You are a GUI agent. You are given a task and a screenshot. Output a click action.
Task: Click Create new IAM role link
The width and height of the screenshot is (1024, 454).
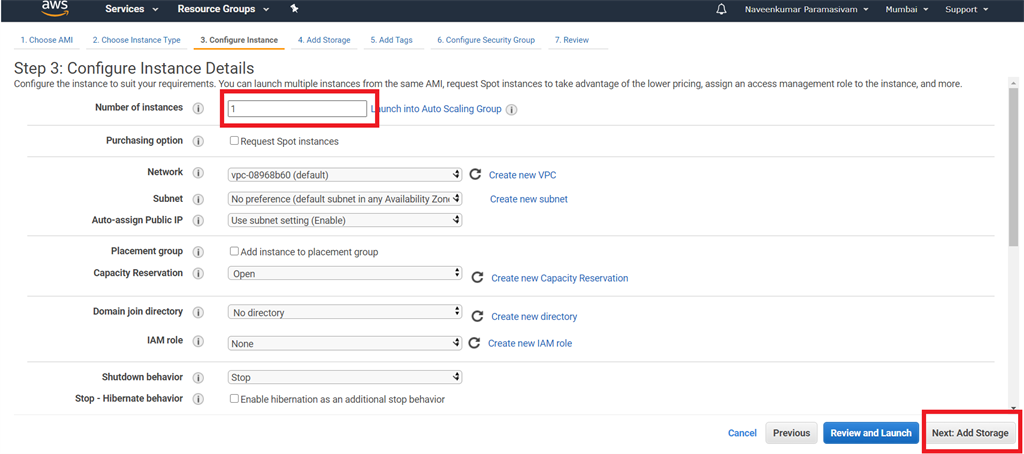point(530,343)
